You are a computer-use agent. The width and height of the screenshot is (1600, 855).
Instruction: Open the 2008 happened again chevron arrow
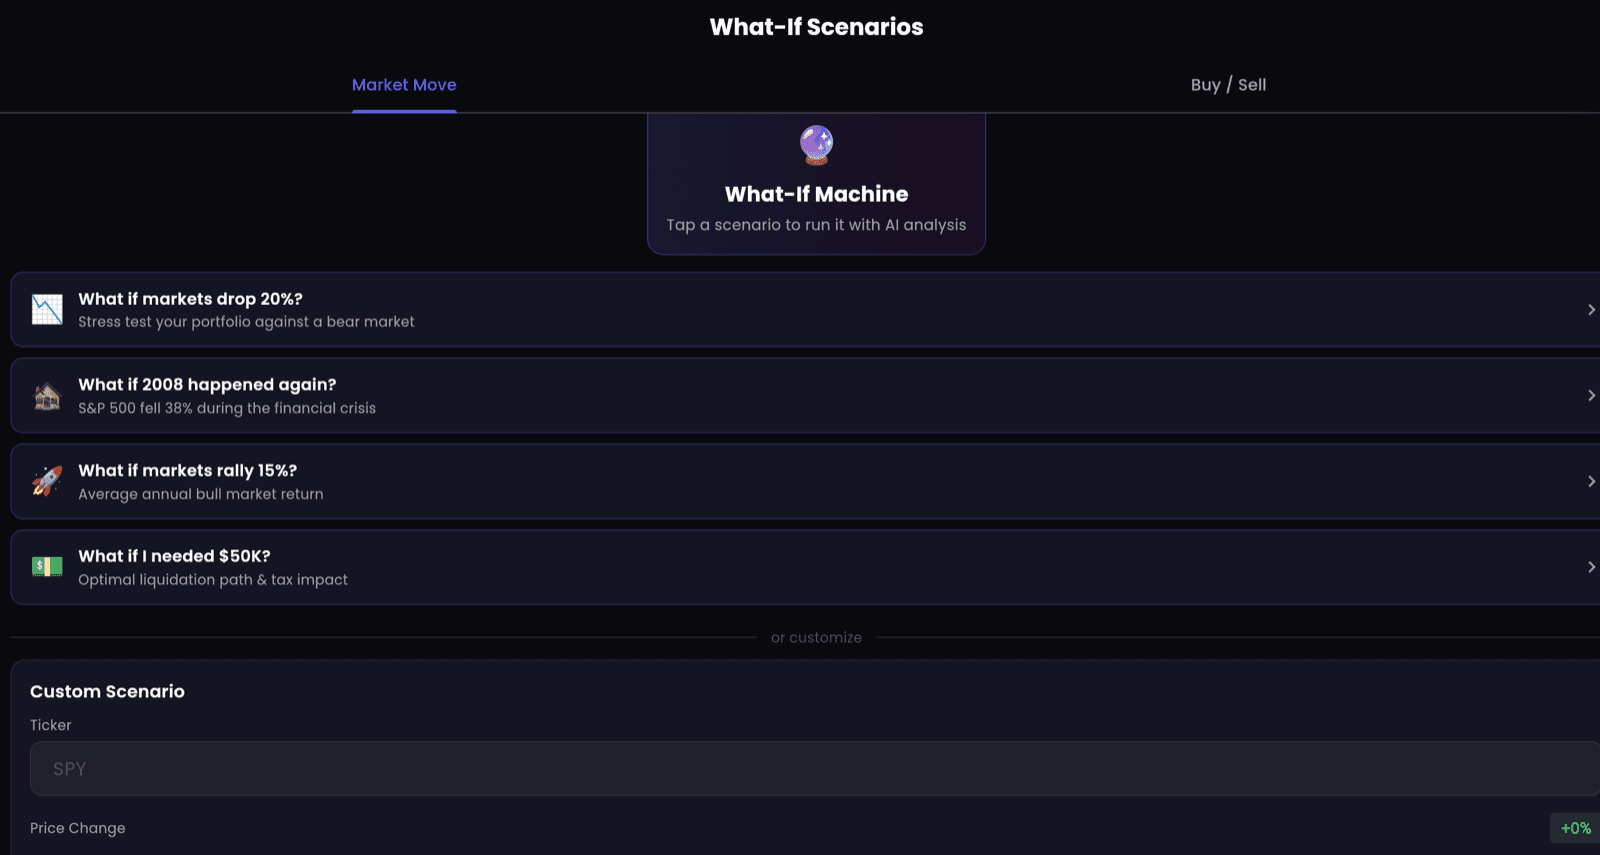click(x=1590, y=396)
